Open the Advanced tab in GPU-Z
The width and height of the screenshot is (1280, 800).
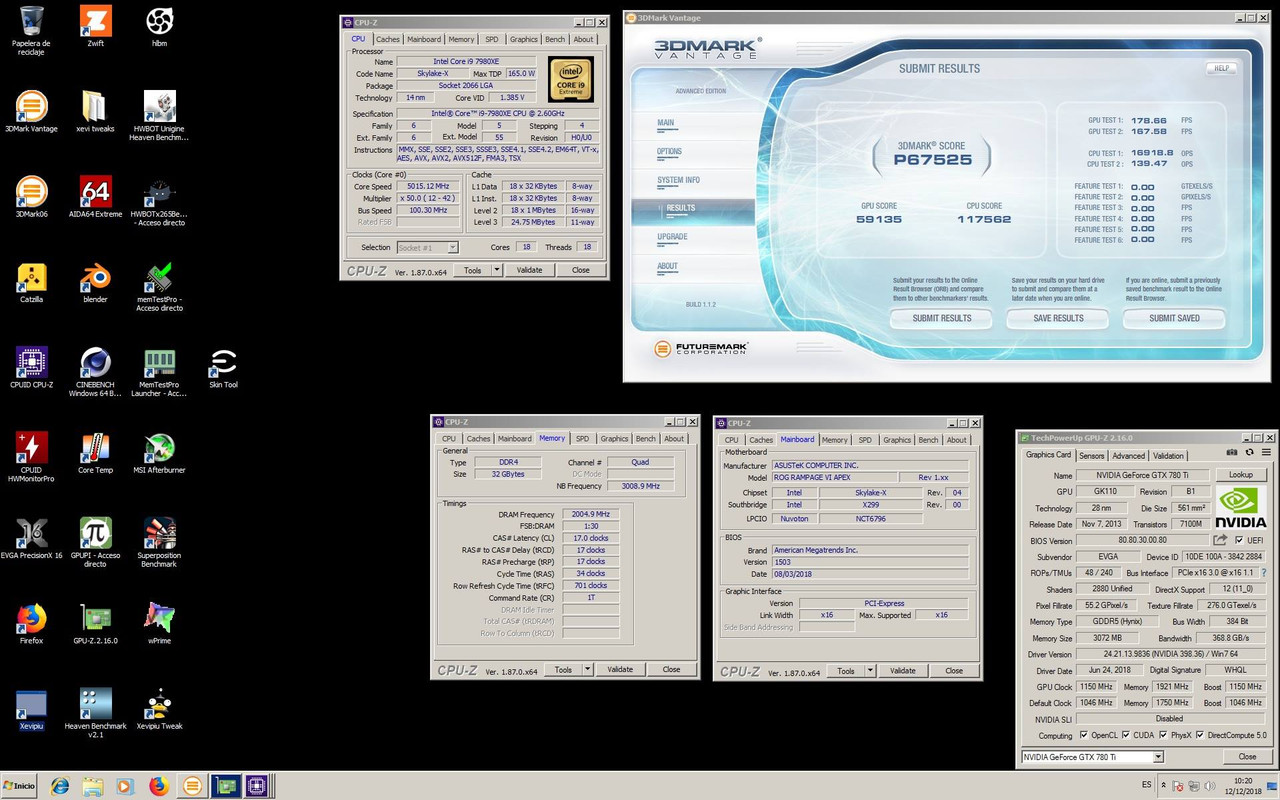(1128, 455)
